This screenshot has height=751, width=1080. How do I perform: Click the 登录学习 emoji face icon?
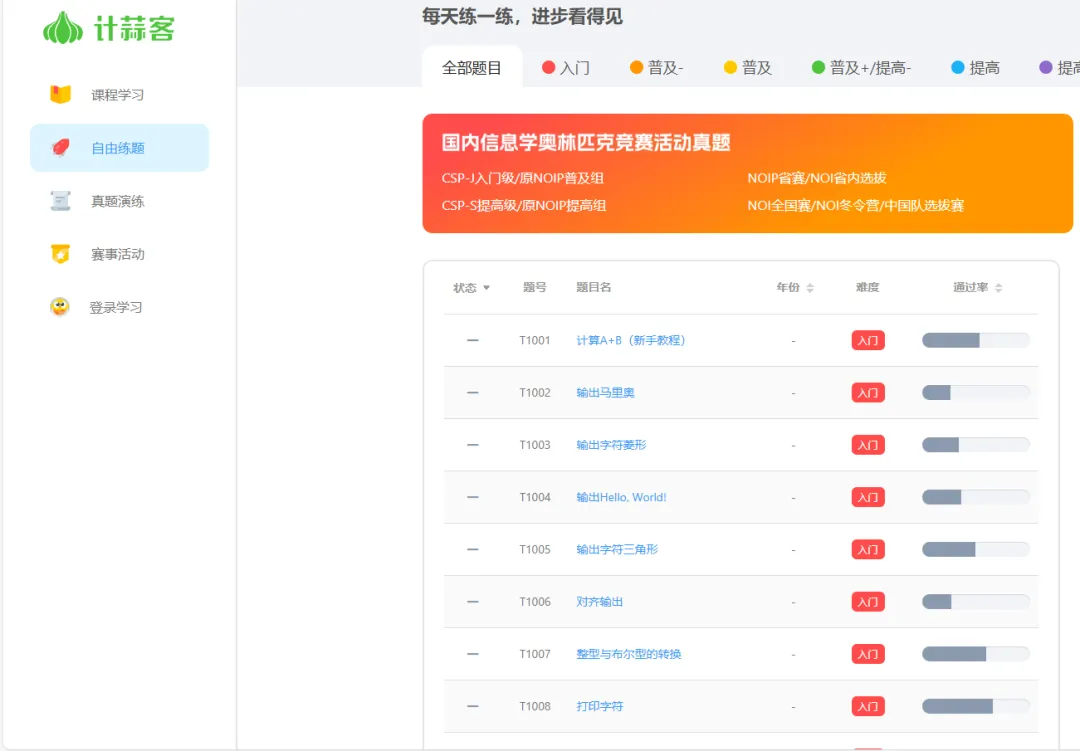click(x=60, y=307)
